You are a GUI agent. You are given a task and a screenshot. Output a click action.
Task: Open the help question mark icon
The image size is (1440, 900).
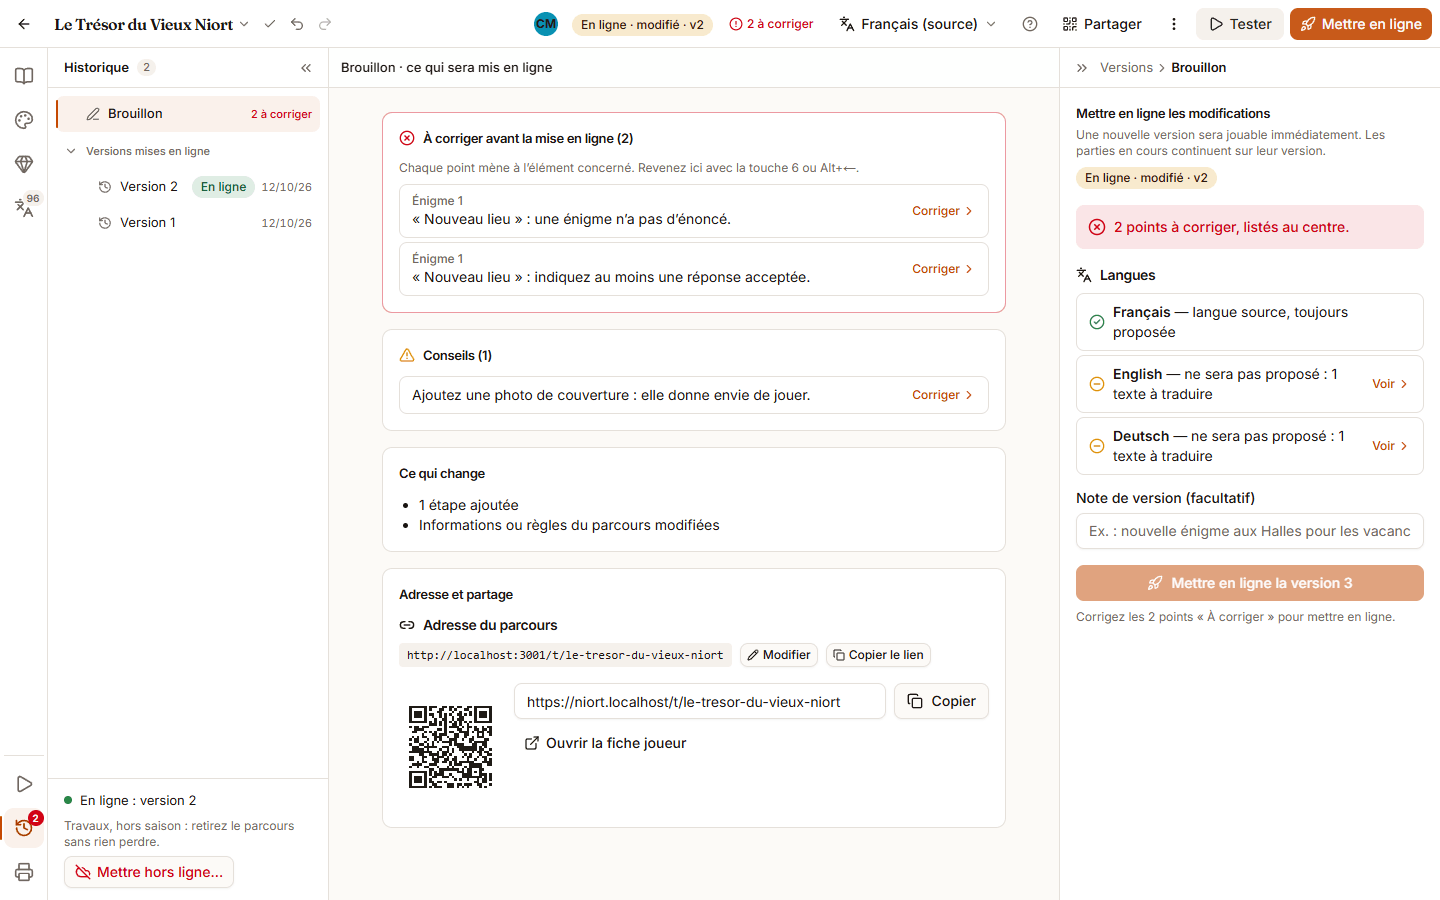point(1030,24)
